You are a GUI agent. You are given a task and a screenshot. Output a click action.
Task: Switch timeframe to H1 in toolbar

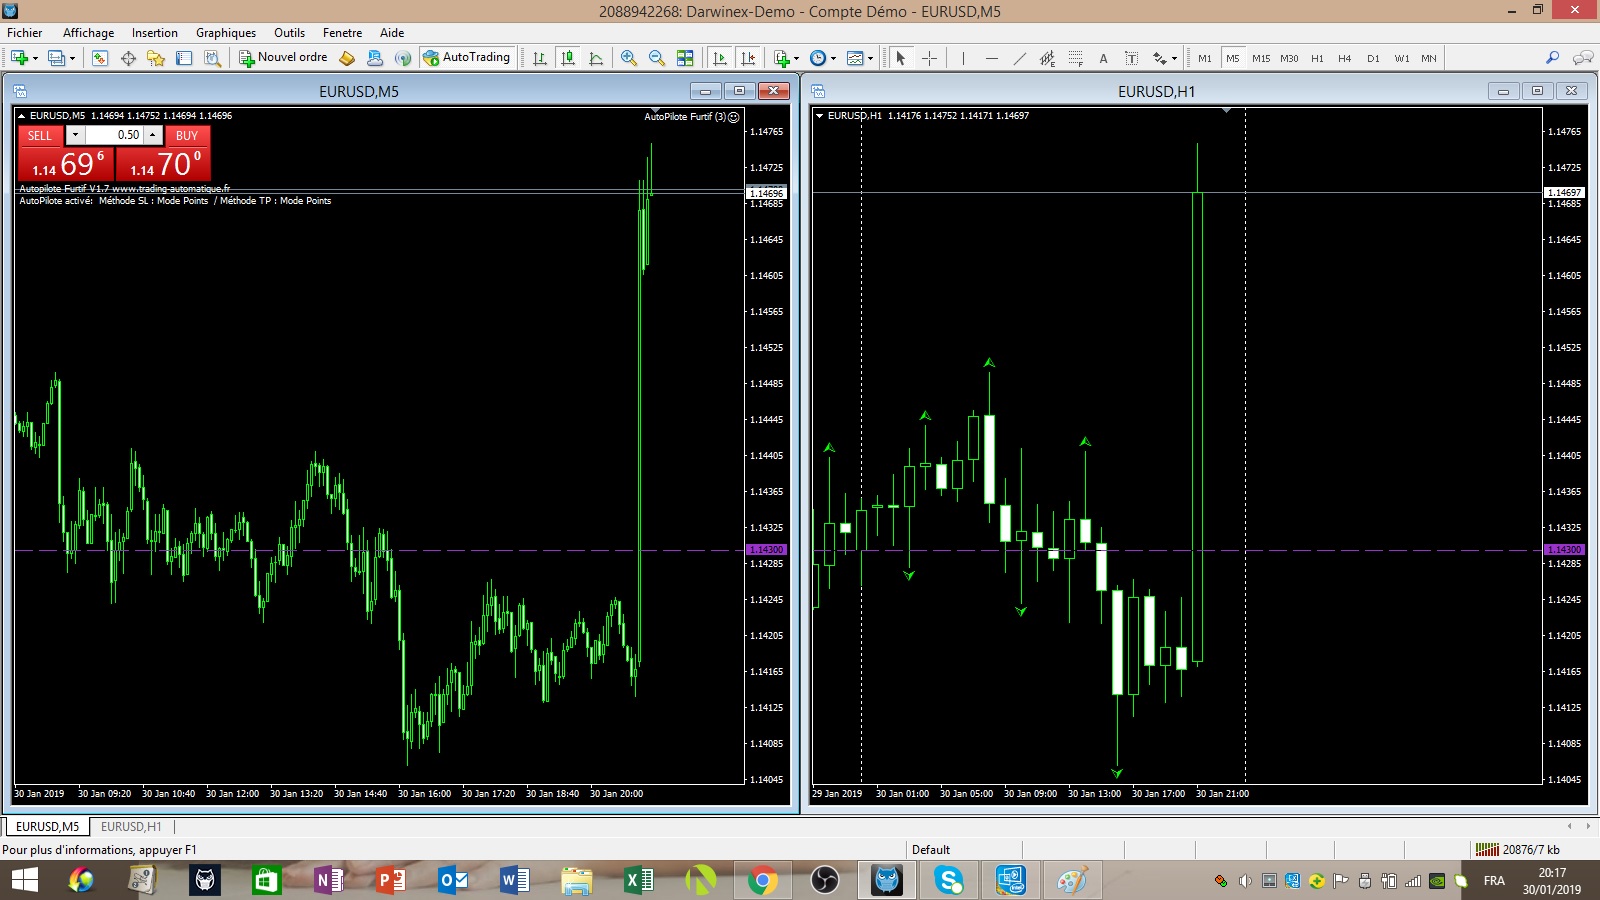[x=1317, y=58]
